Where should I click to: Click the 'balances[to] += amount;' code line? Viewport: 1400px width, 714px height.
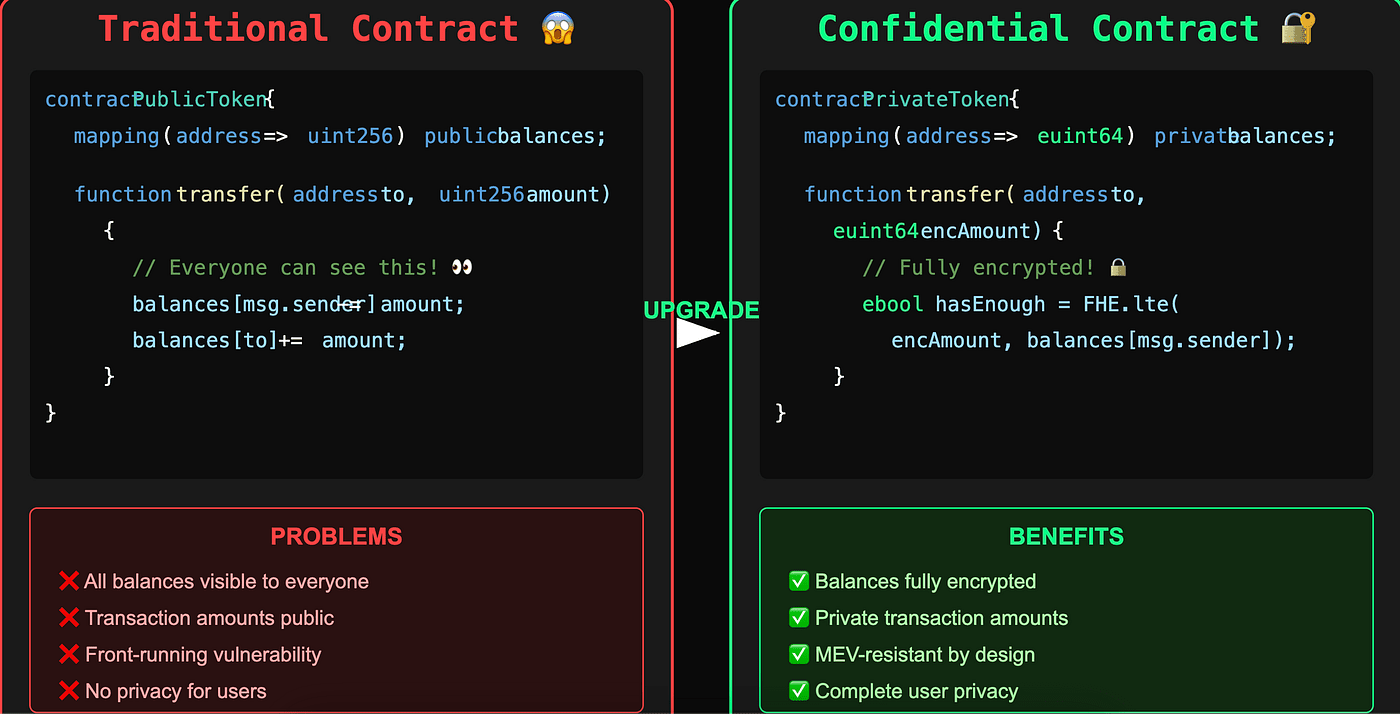pyautogui.click(x=269, y=341)
